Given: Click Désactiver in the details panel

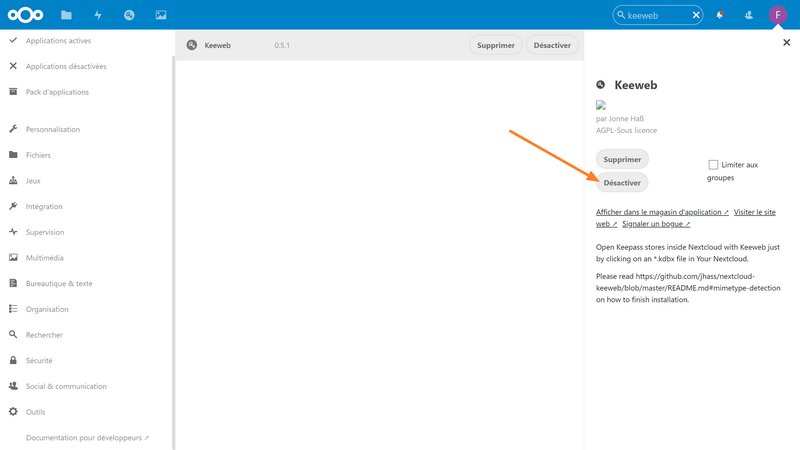Looking at the screenshot, I should [x=622, y=183].
